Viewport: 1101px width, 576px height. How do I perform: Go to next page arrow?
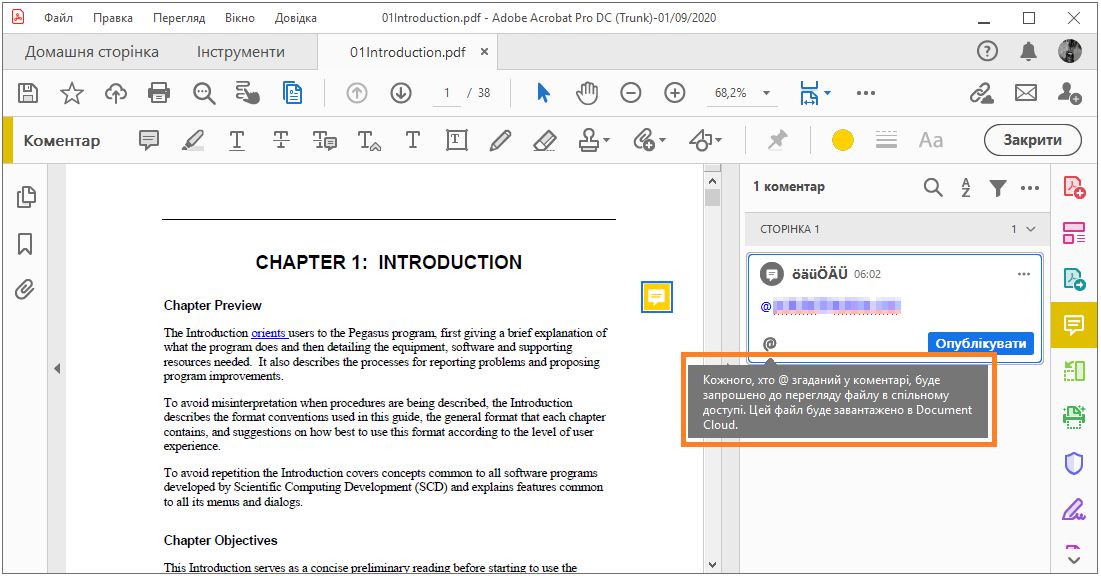tap(401, 93)
